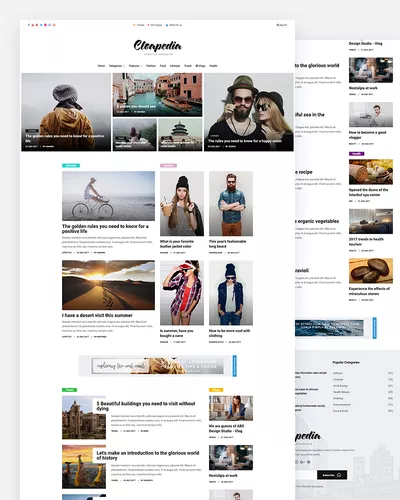The width and height of the screenshot is (400, 500).
Task: Open 'Opened the doors of the Istanbul spa center'
Action: click(x=368, y=192)
